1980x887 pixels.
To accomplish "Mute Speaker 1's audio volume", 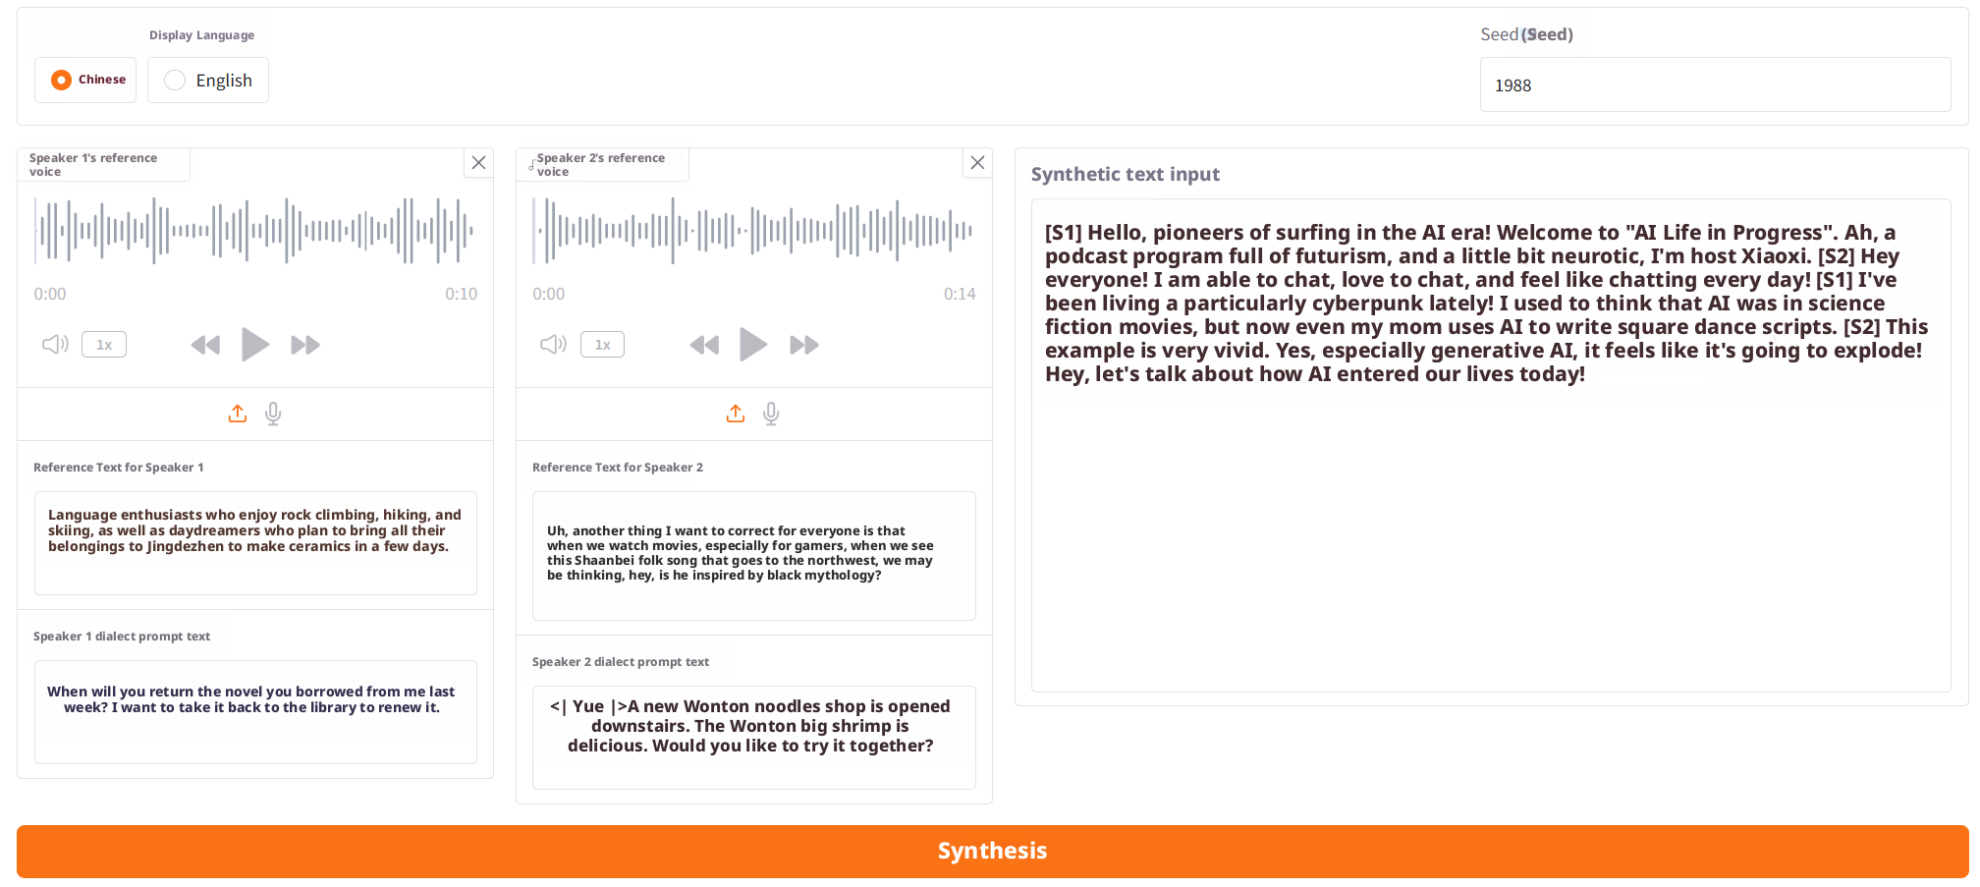I will point(55,345).
